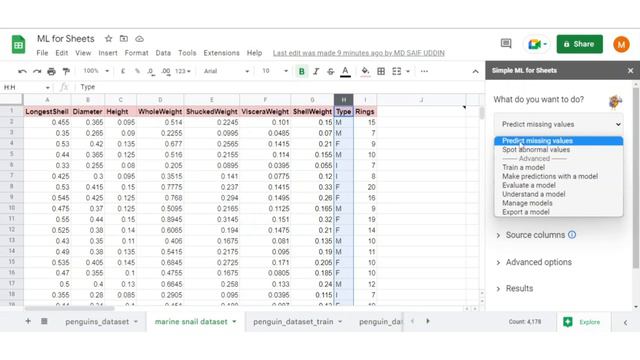This screenshot has width=640, height=360.
Task: Choose Make predictions with a model
Action: 550,176
